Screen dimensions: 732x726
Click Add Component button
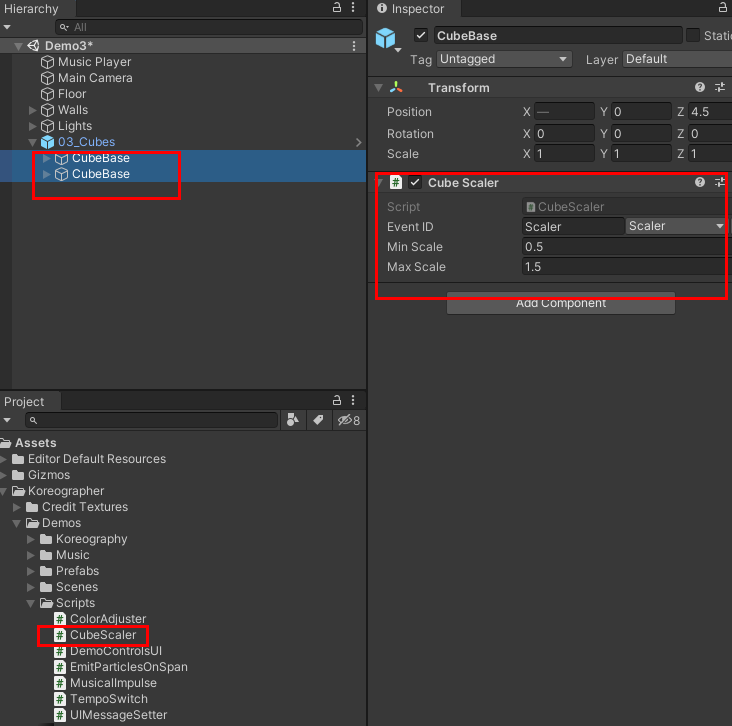[x=561, y=303]
